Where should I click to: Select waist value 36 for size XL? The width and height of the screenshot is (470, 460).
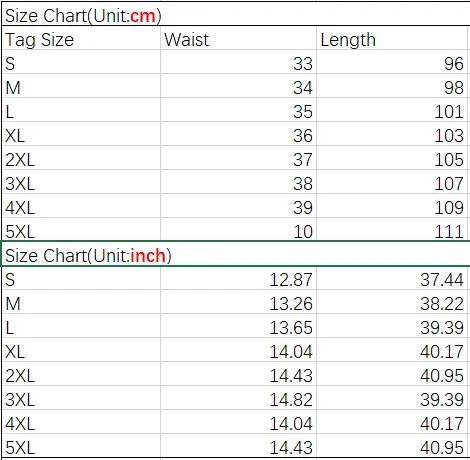click(238, 134)
